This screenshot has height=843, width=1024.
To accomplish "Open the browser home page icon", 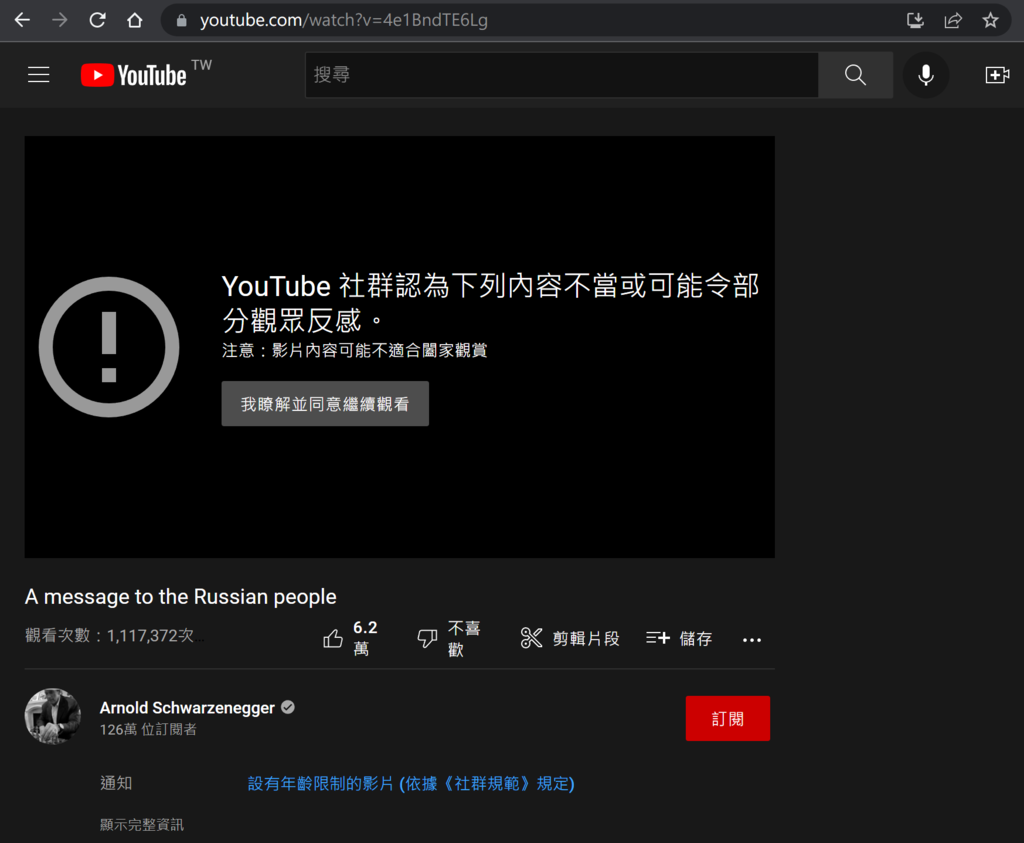I will (135, 20).
